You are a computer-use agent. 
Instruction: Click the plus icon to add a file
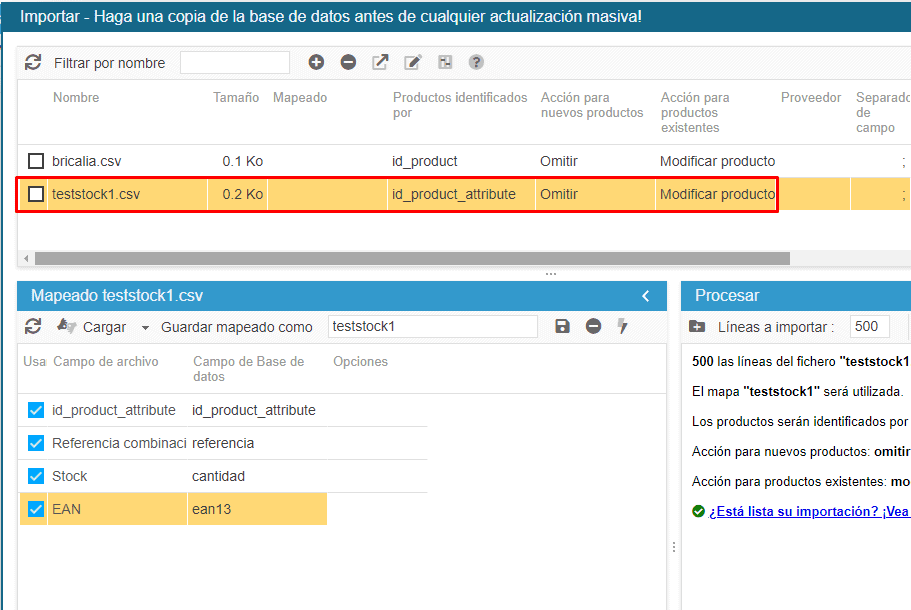coord(316,62)
